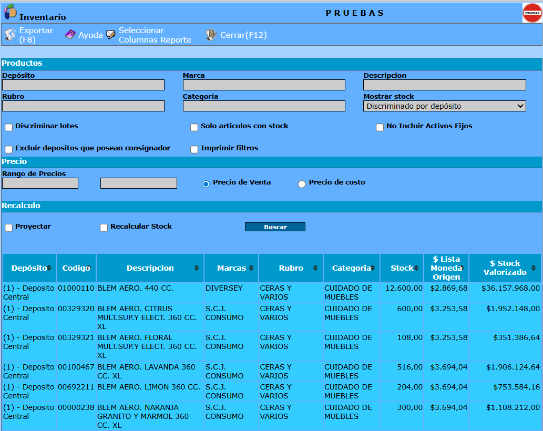Click the Descripcion filter input field

tap(444, 85)
